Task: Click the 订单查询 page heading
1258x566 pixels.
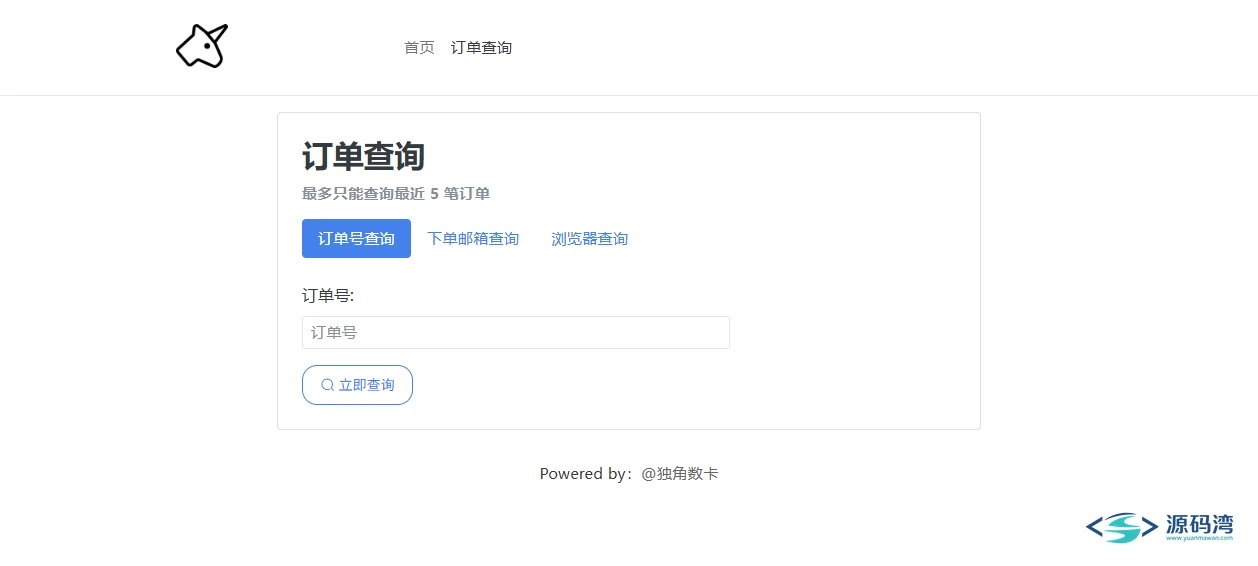Action: [364, 157]
